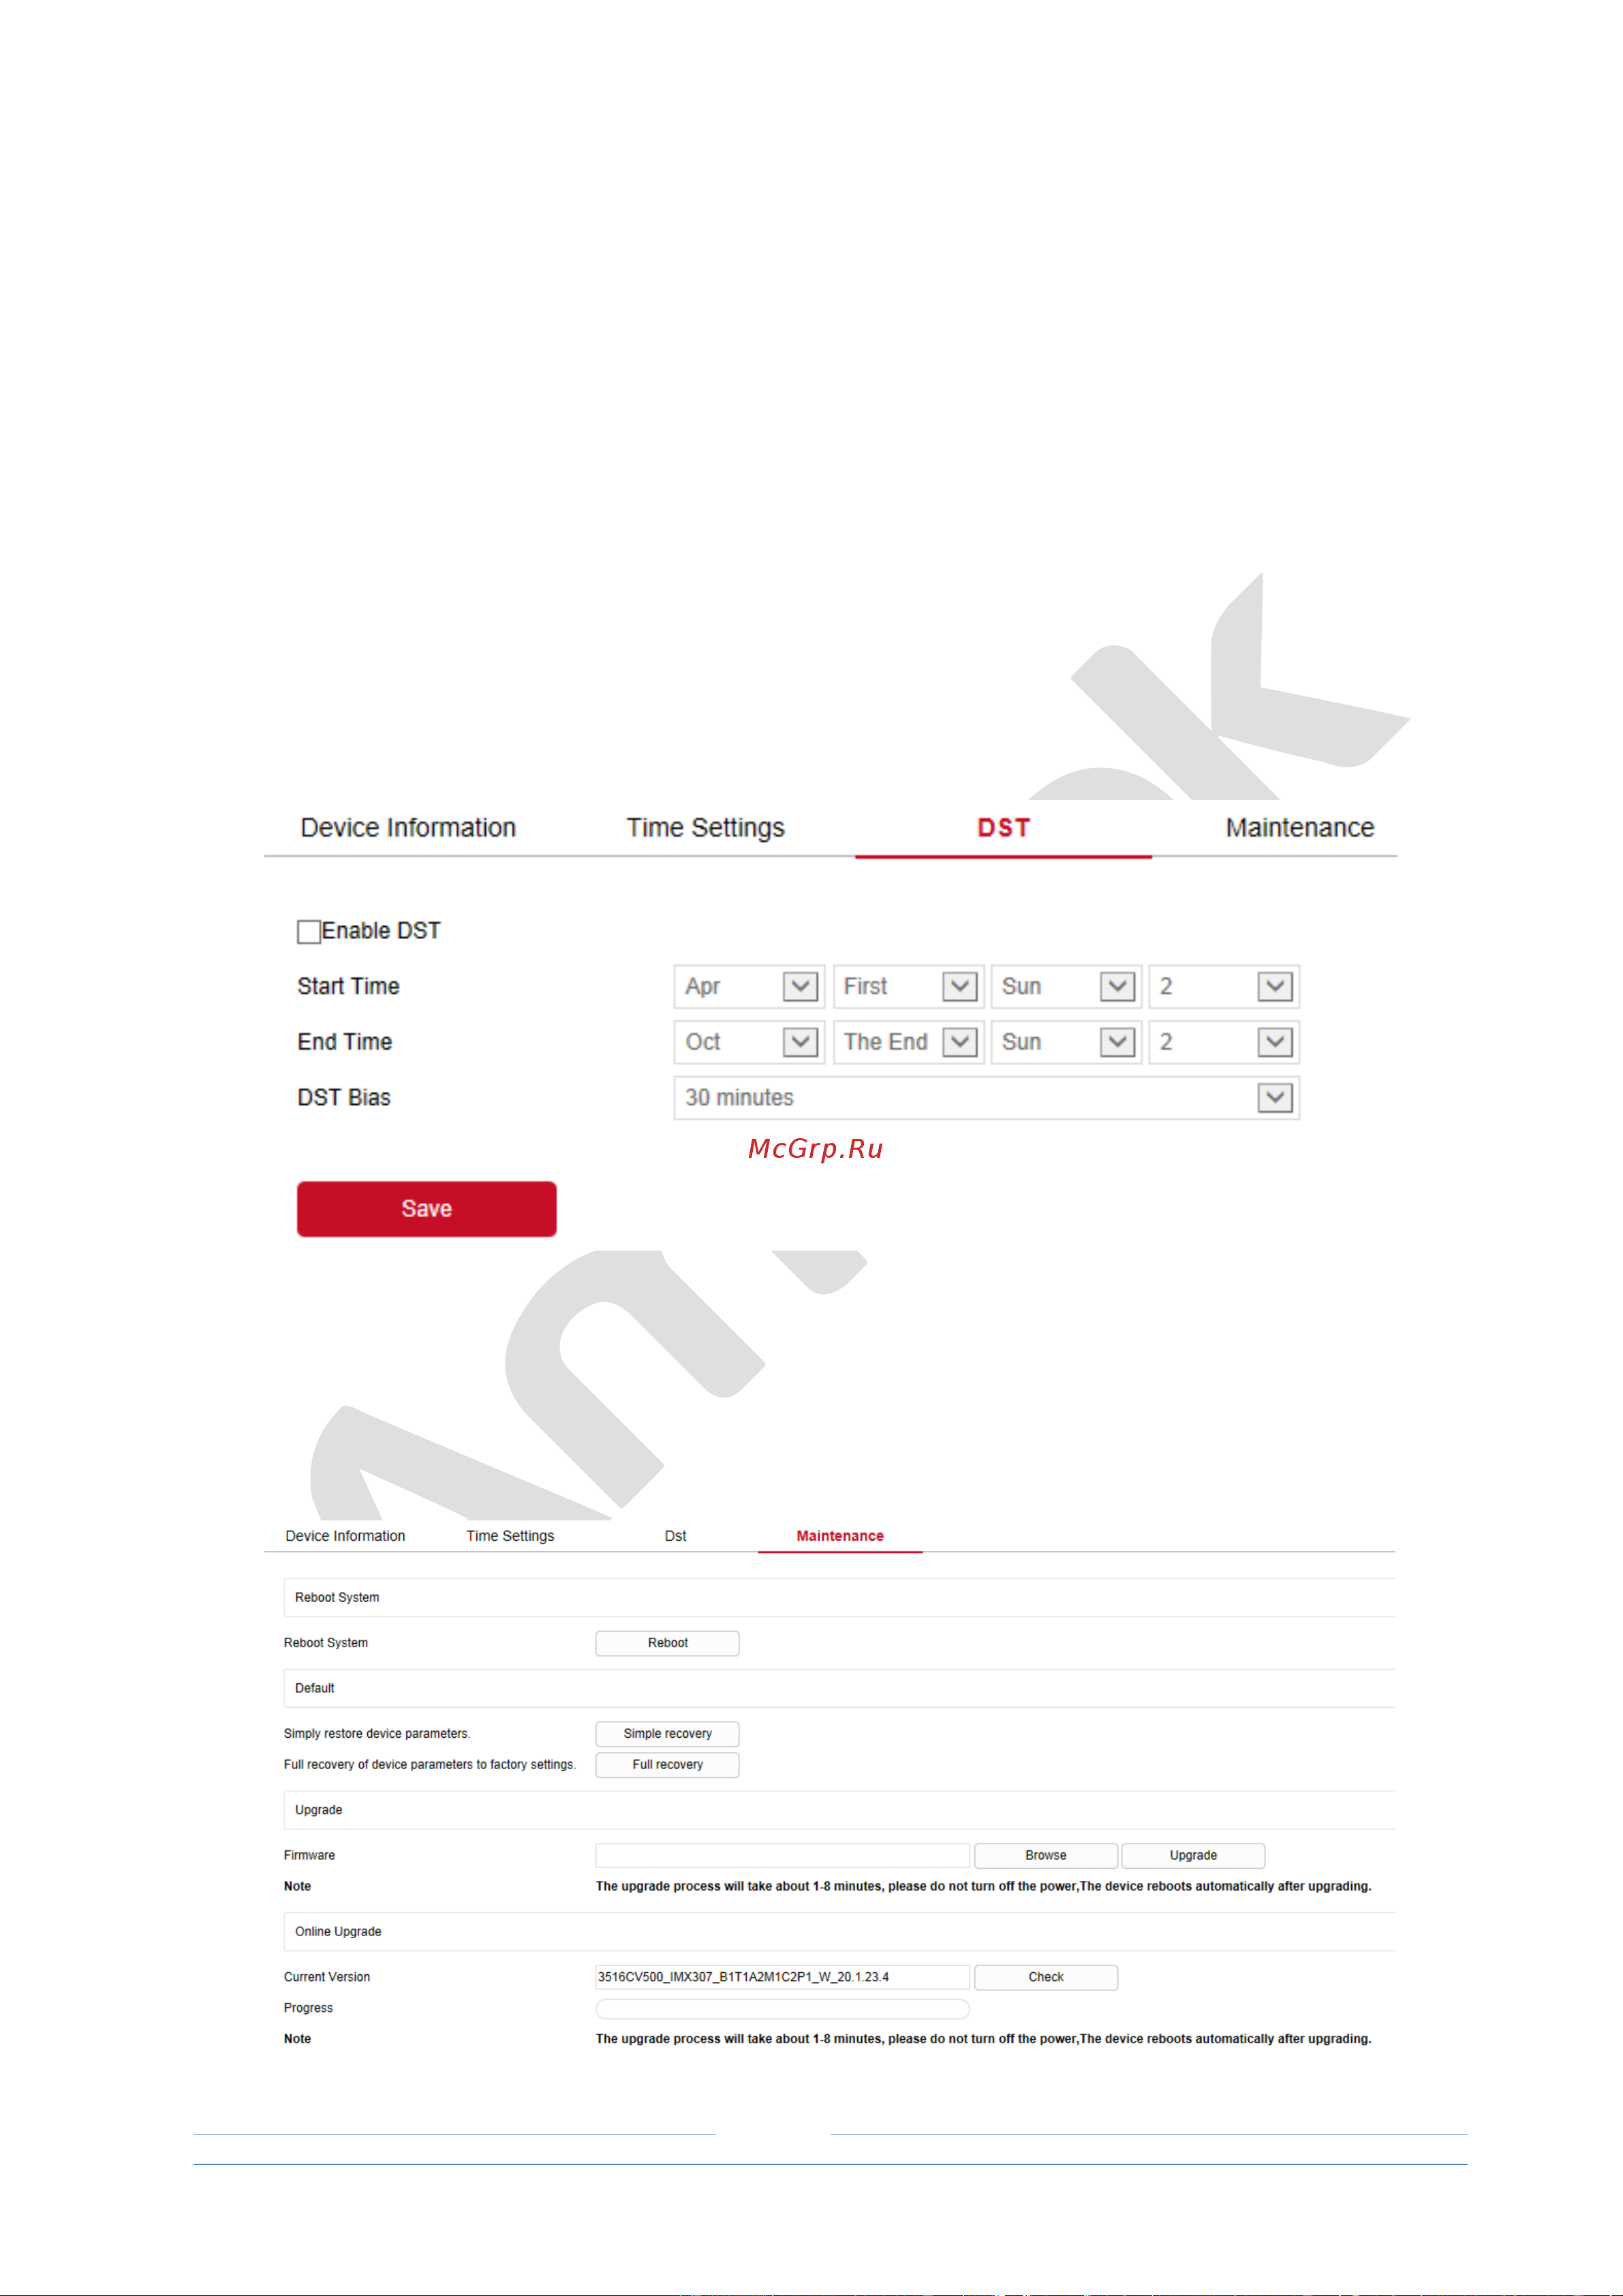Viewport: 1623px width, 2296px height.
Task: Click the Start Time label
Action: (x=348, y=987)
